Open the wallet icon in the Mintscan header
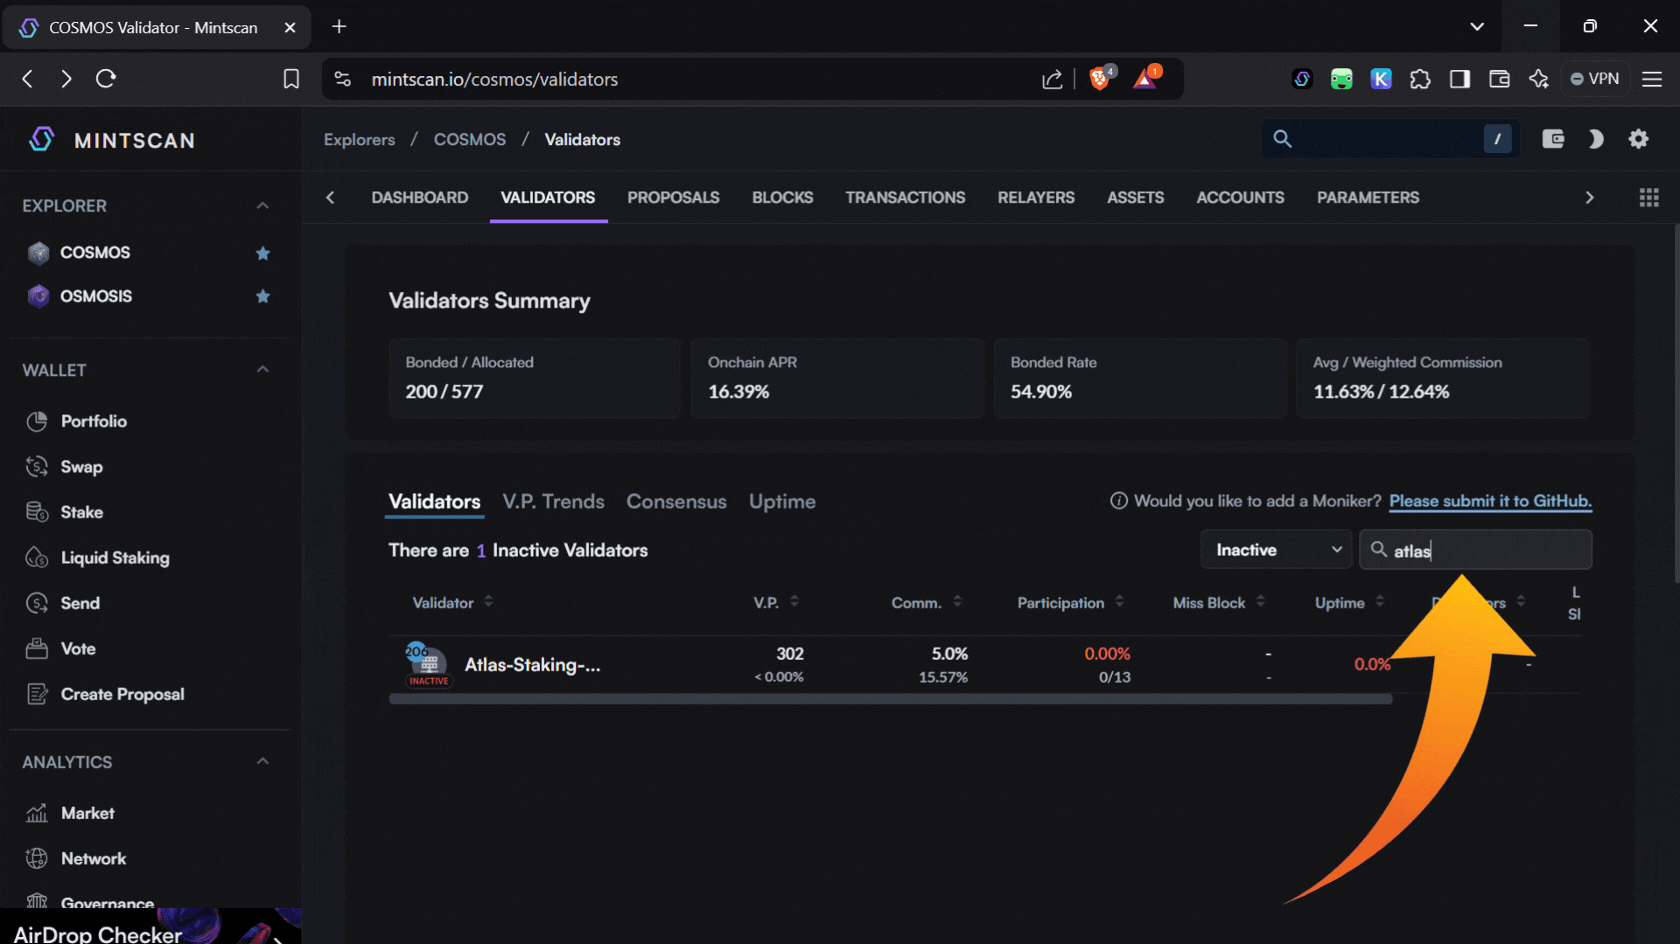1680x944 pixels. [x=1553, y=139]
